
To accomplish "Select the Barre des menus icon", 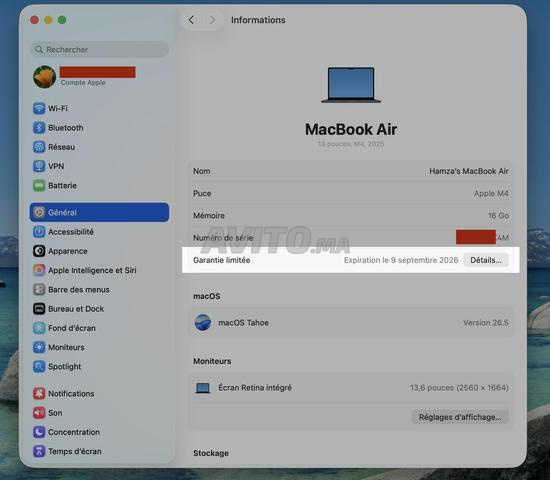I will 39,289.
